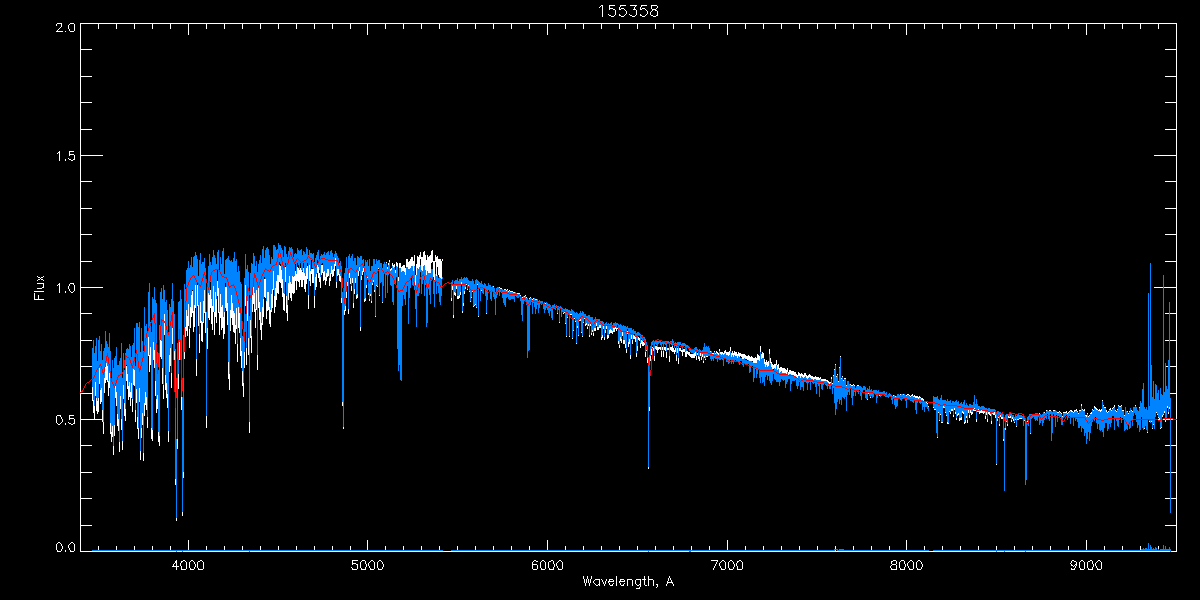Select the 6000 x-axis tick label

(x=547, y=564)
